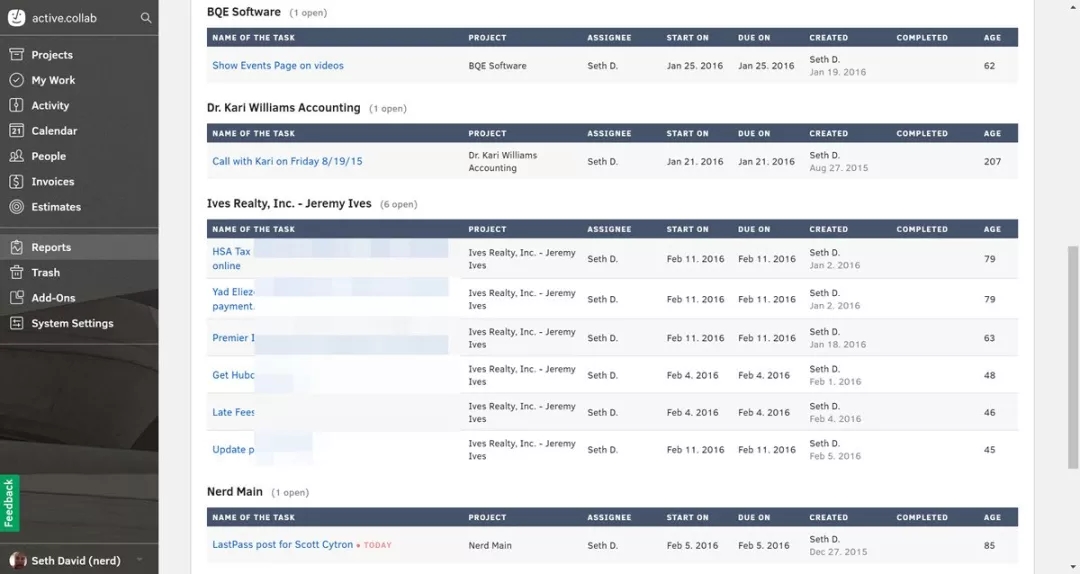Image resolution: width=1080 pixels, height=574 pixels.
Task: Click the Calendar sidebar icon
Action: coord(17,131)
